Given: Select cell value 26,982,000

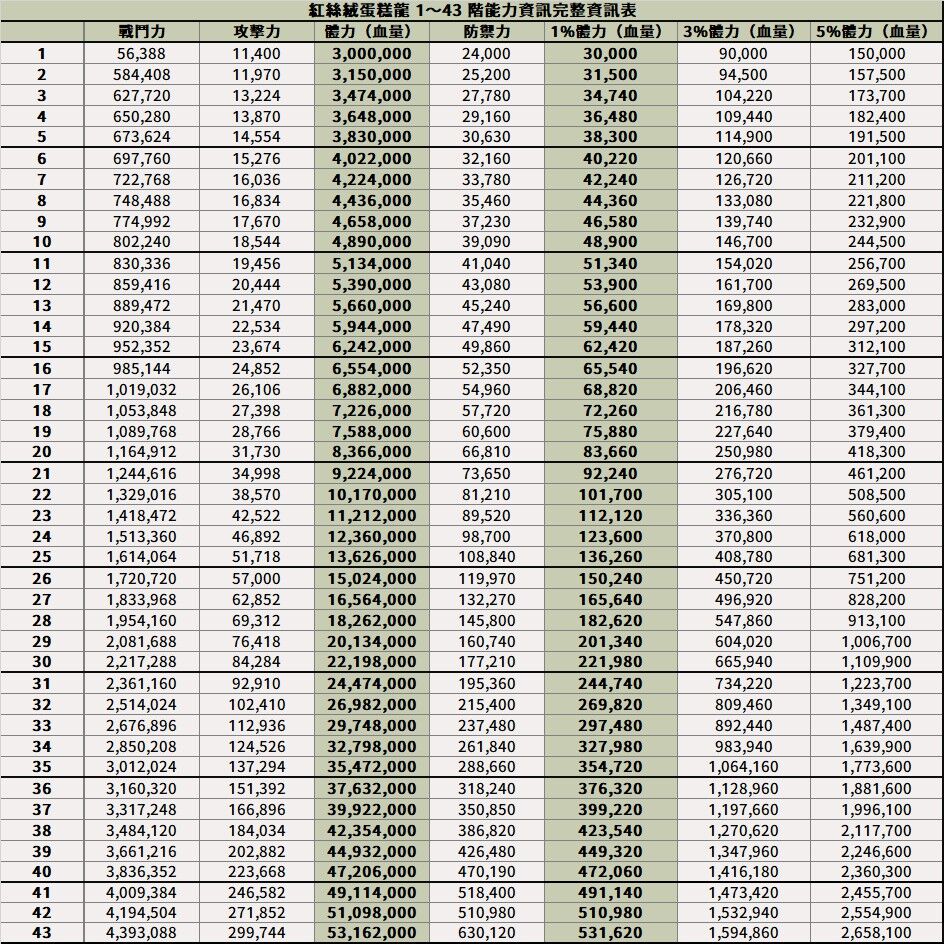Looking at the screenshot, I should pyautogui.click(x=371, y=705).
